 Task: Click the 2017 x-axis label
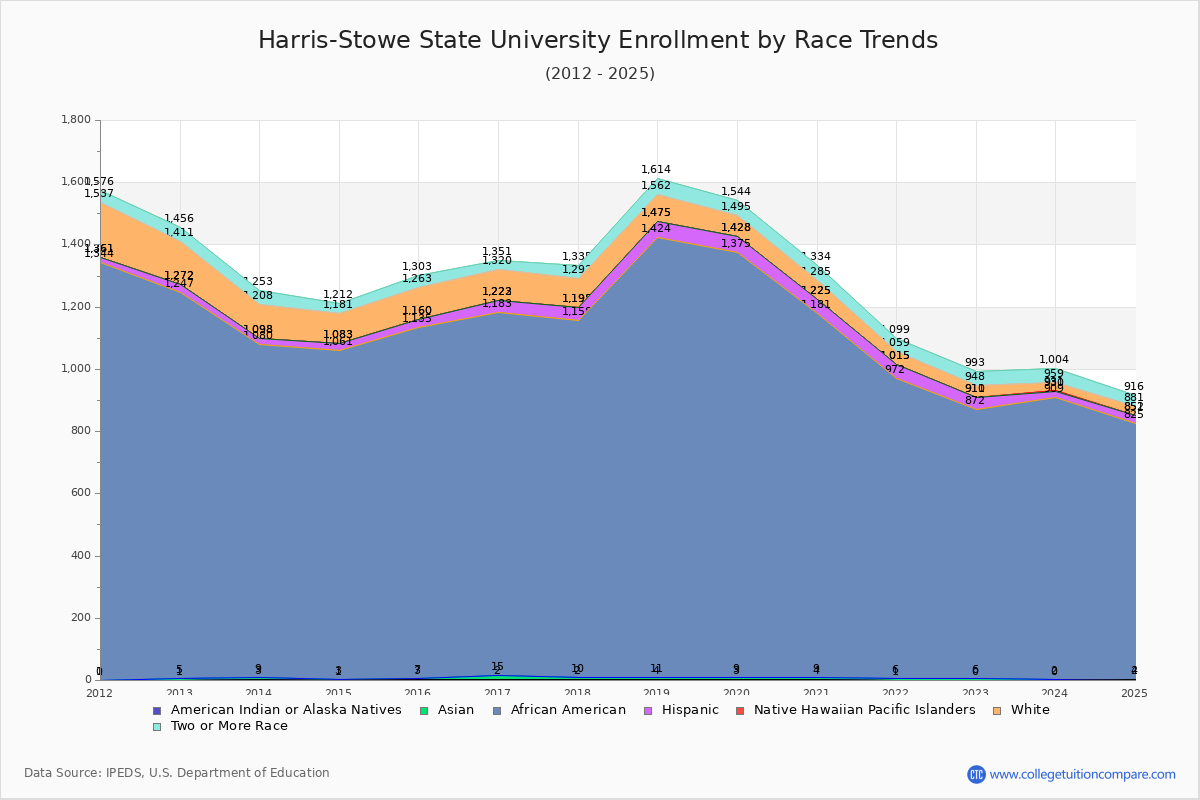coord(498,692)
